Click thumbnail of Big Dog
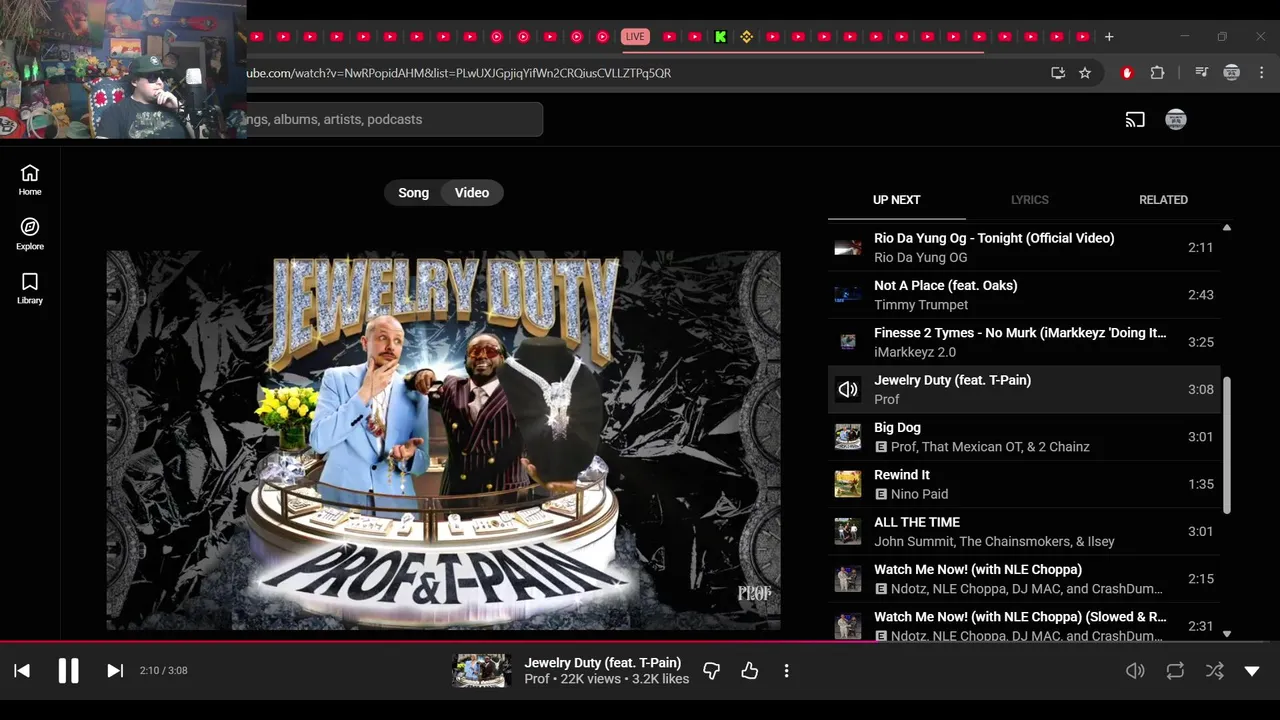The width and height of the screenshot is (1280, 720). [848, 437]
